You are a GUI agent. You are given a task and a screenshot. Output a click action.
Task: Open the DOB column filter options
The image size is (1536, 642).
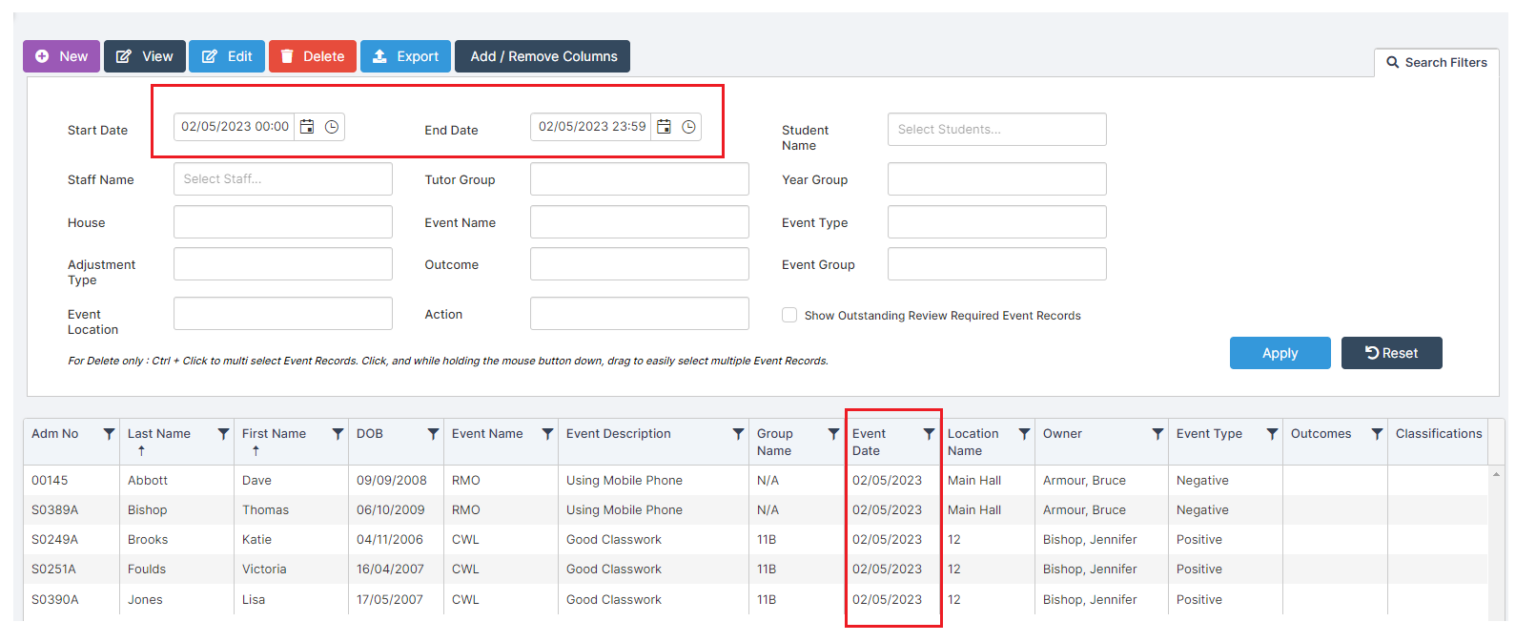[x=432, y=434]
